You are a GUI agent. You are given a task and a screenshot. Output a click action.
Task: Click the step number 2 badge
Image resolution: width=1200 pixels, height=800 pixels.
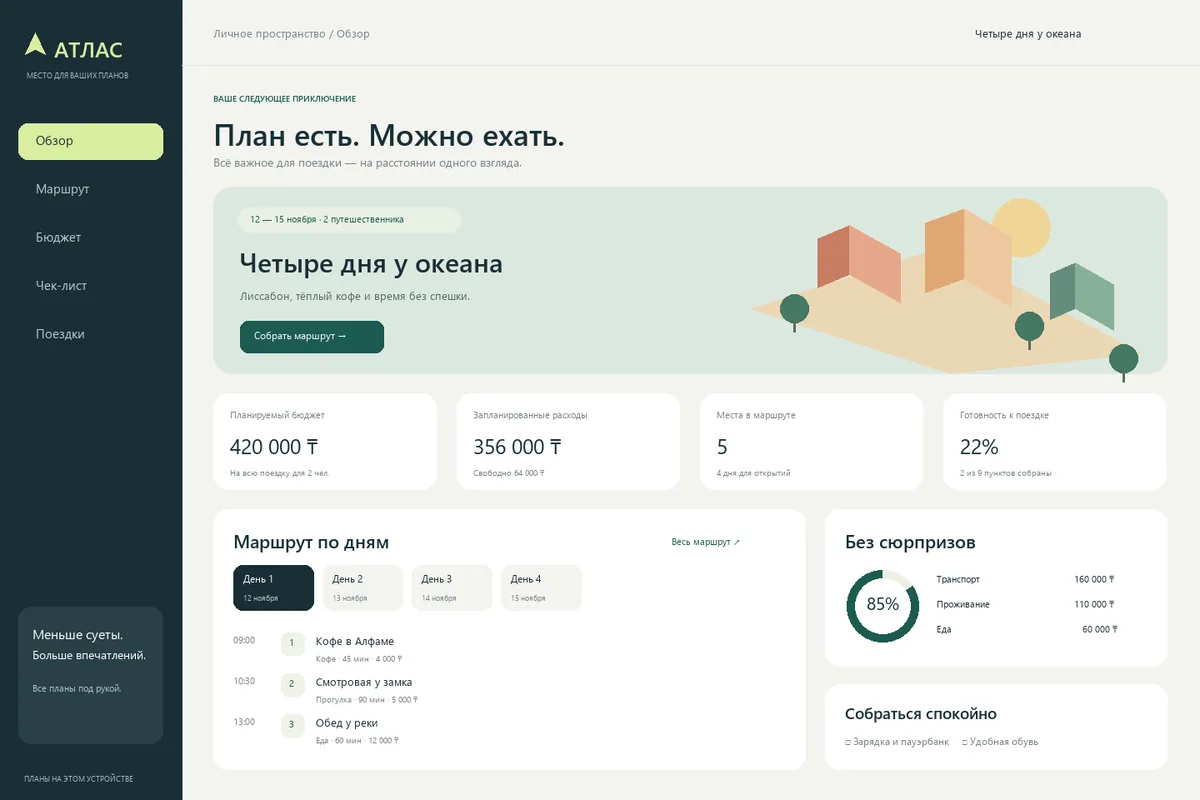(292, 684)
